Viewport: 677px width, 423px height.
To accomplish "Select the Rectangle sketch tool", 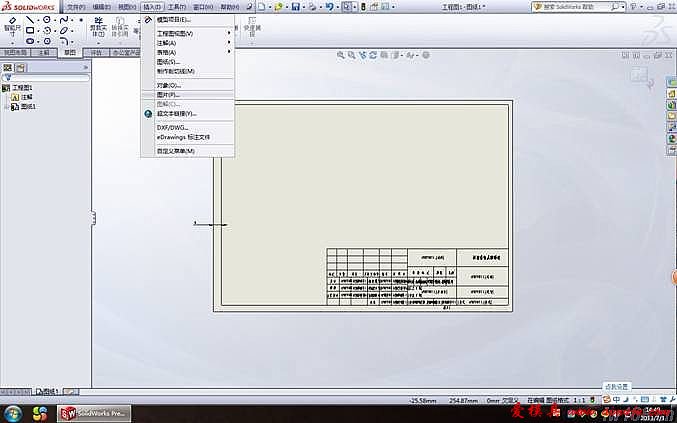I will (x=31, y=30).
